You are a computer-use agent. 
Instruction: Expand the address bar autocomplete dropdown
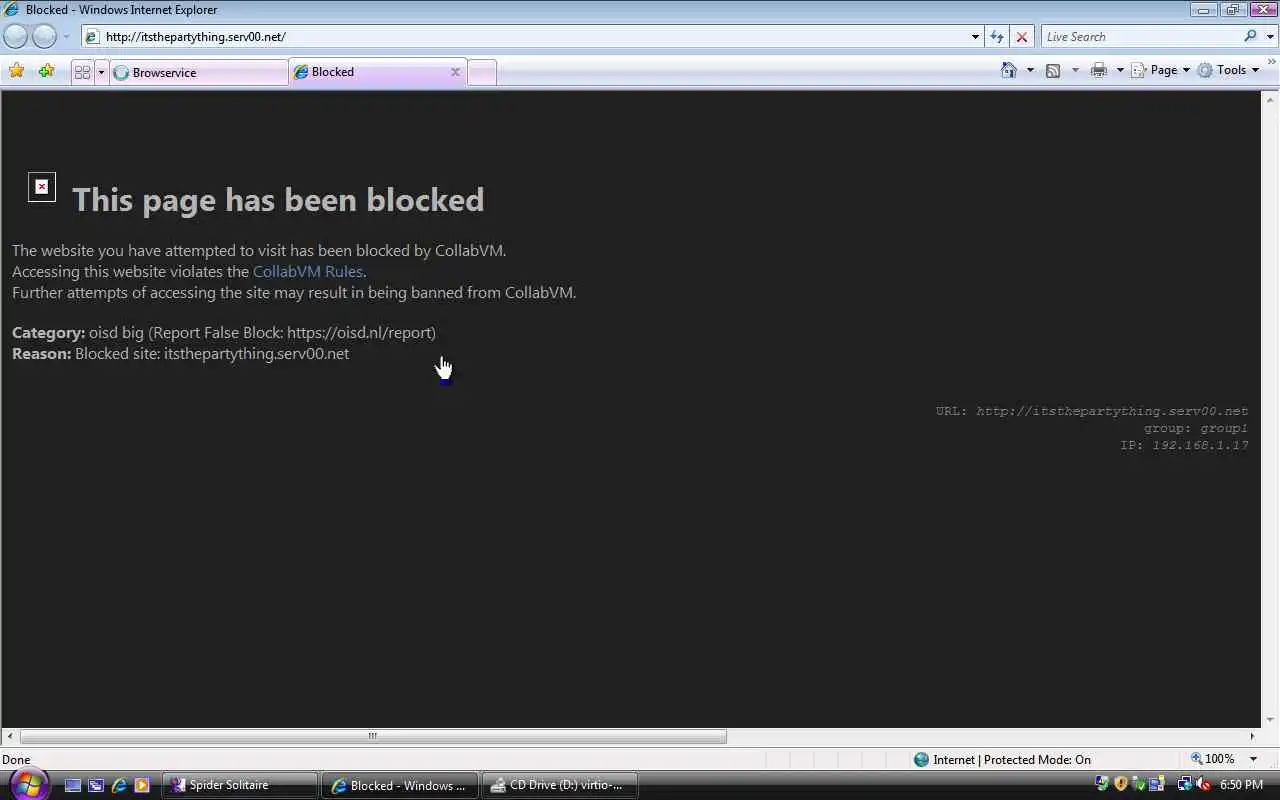point(975,37)
